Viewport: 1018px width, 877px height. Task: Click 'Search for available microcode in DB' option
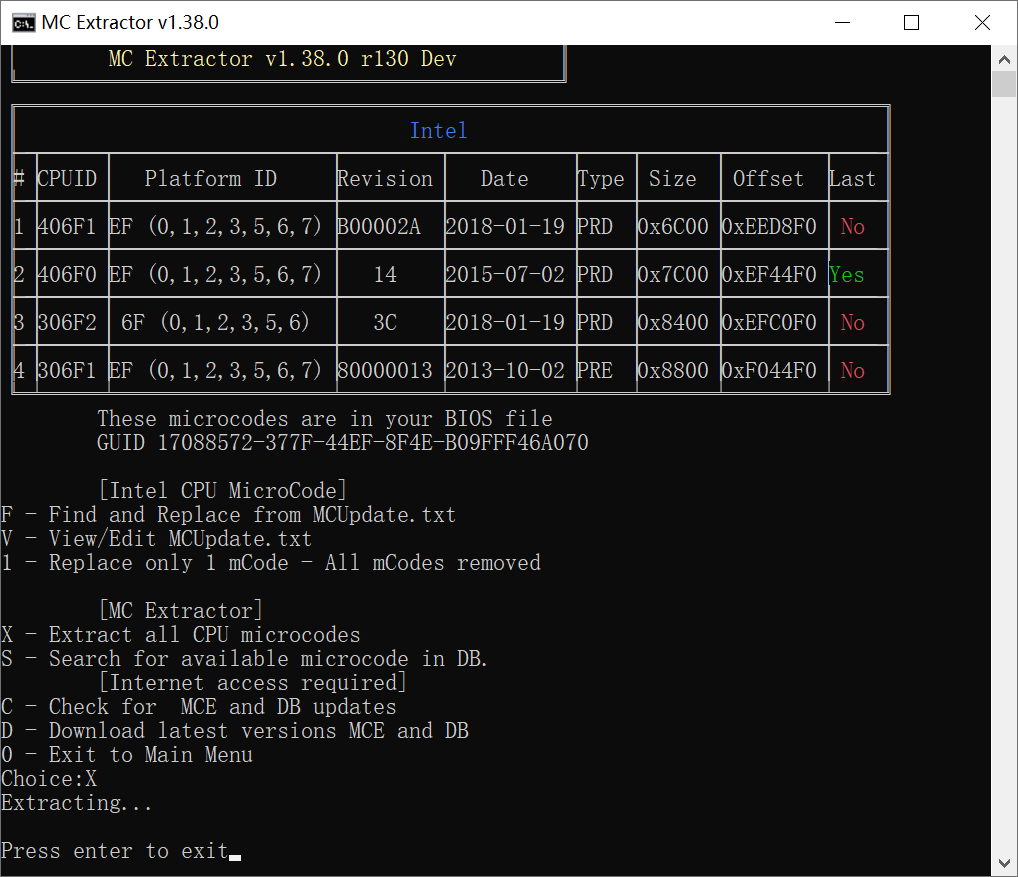(x=244, y=659)
